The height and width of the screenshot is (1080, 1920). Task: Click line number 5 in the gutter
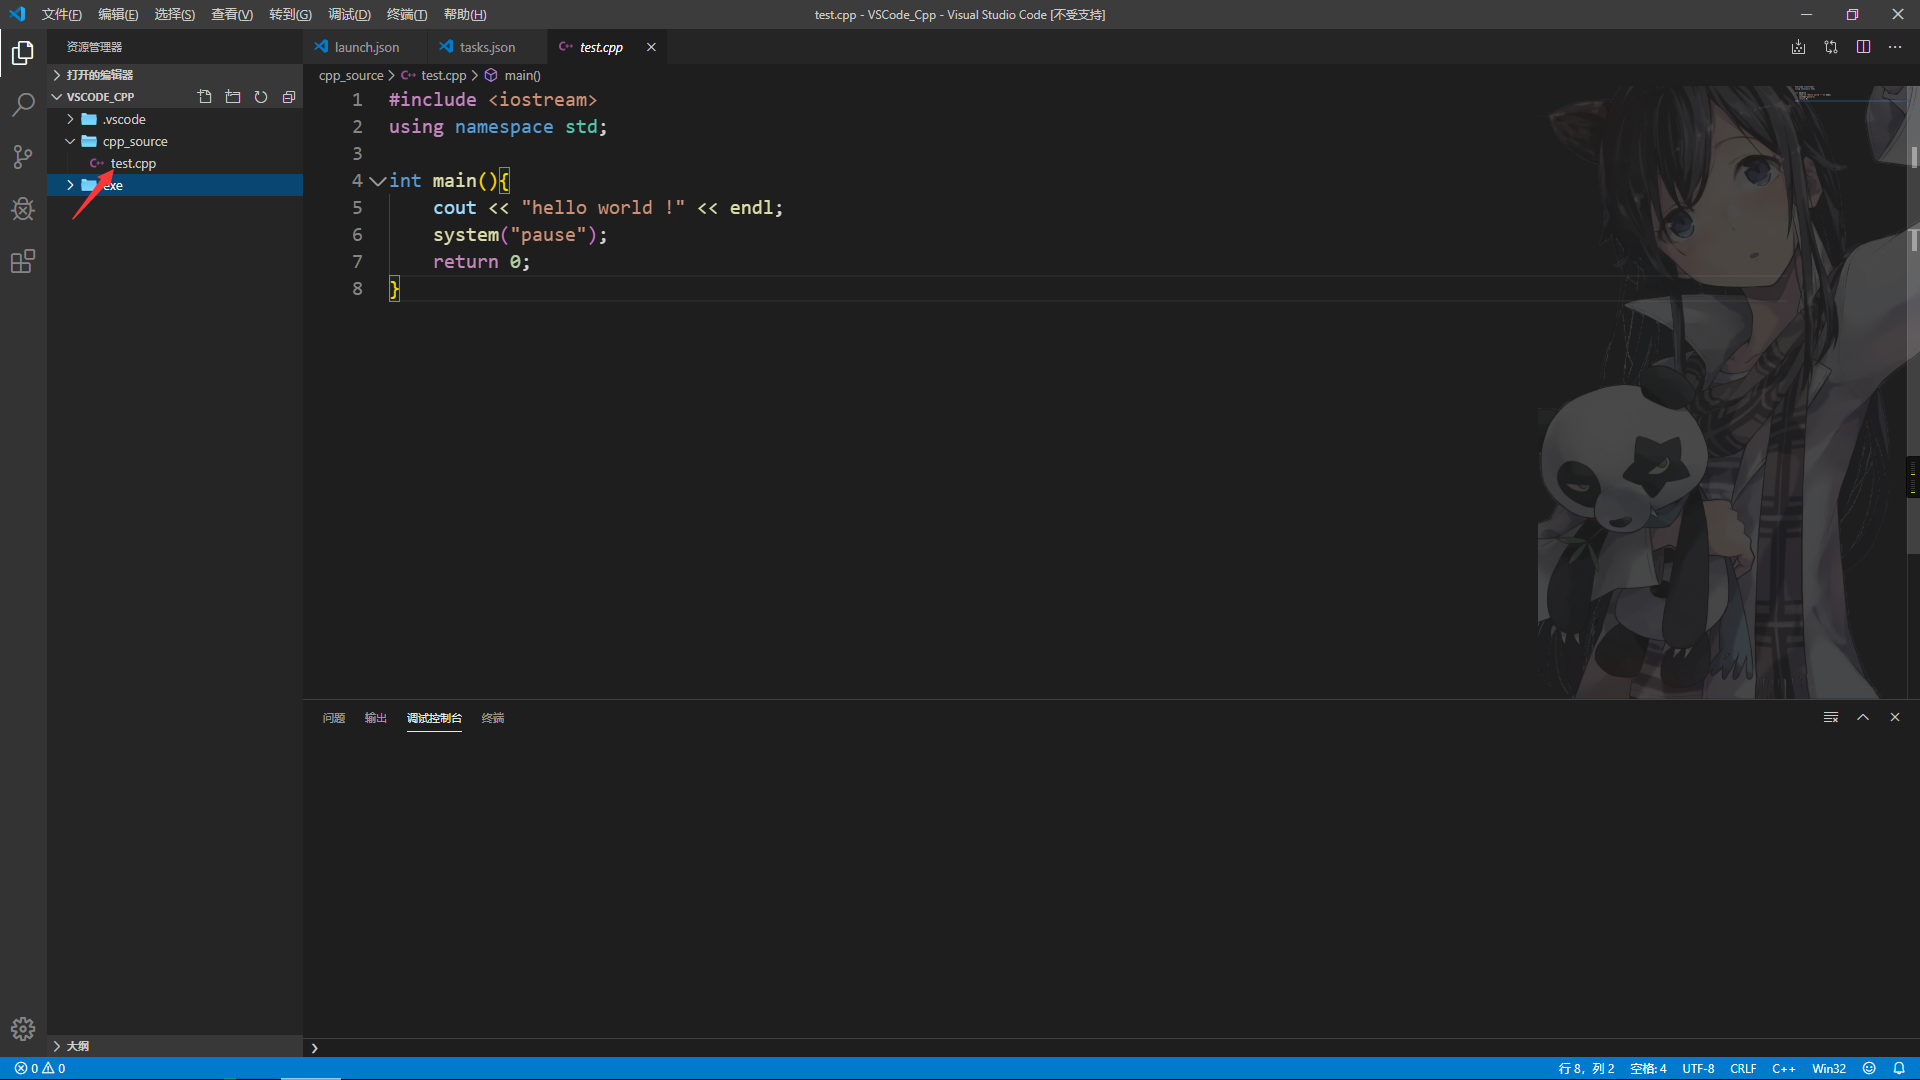pyautogui.click(x=357, y=208)
